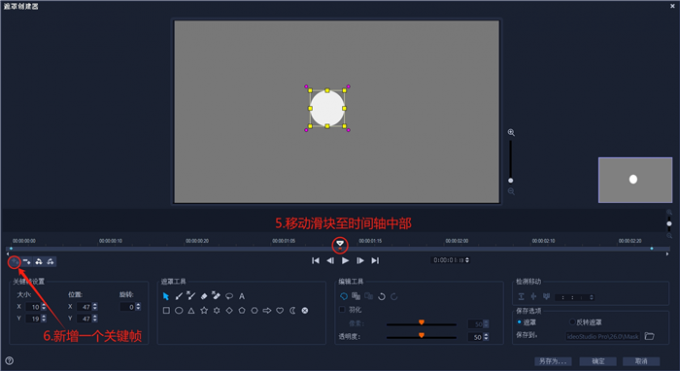Choose the six-point star shape tool

pos(216,311)
